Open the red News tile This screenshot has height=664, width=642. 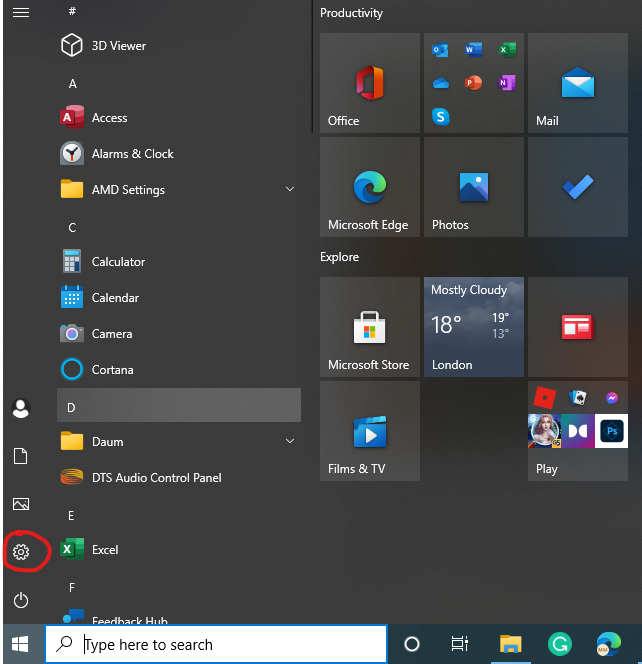tap(578, 327)
